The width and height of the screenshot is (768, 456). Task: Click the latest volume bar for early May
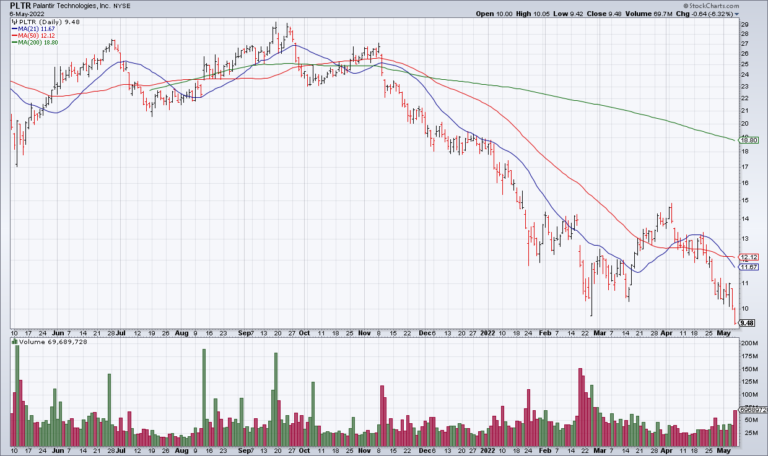click(735, 428)
